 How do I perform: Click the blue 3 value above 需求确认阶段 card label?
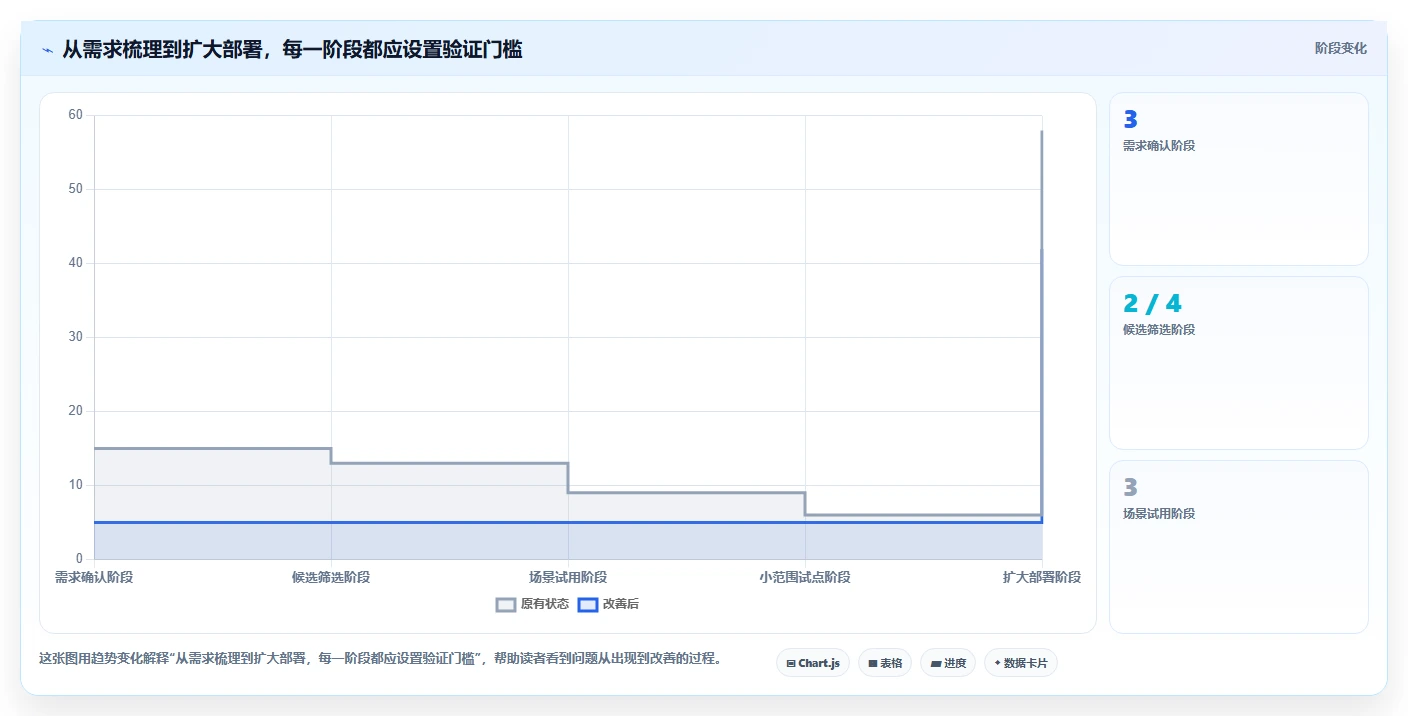1131,120
